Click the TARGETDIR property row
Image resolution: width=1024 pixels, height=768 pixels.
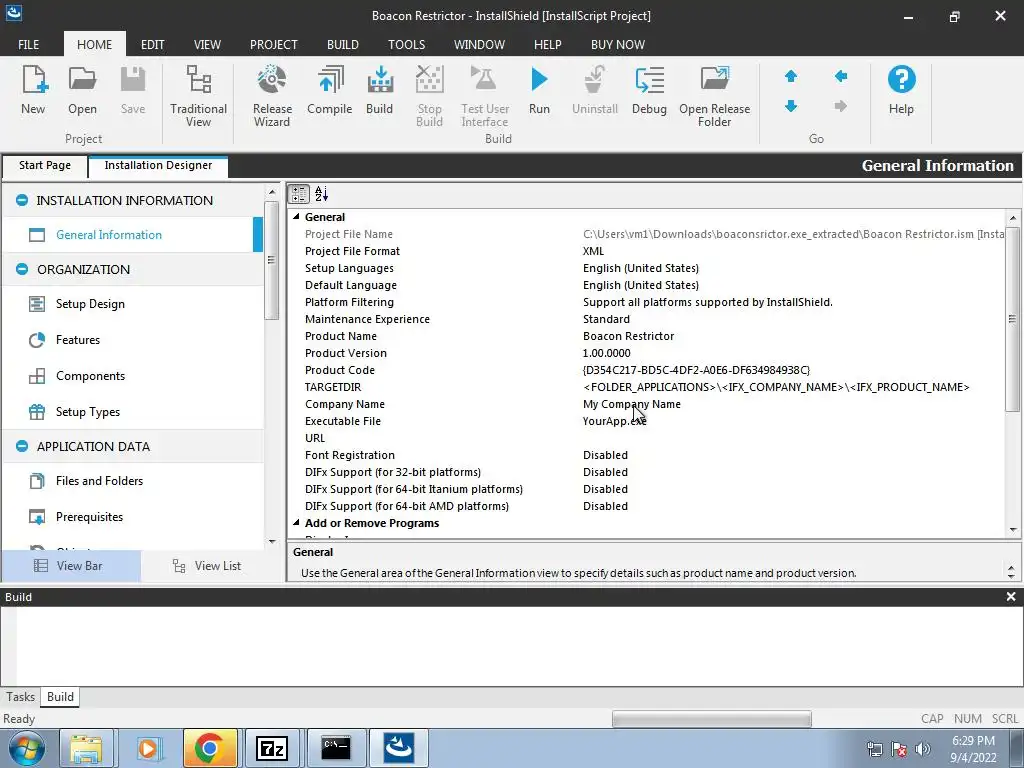click(x=647, y=387)
